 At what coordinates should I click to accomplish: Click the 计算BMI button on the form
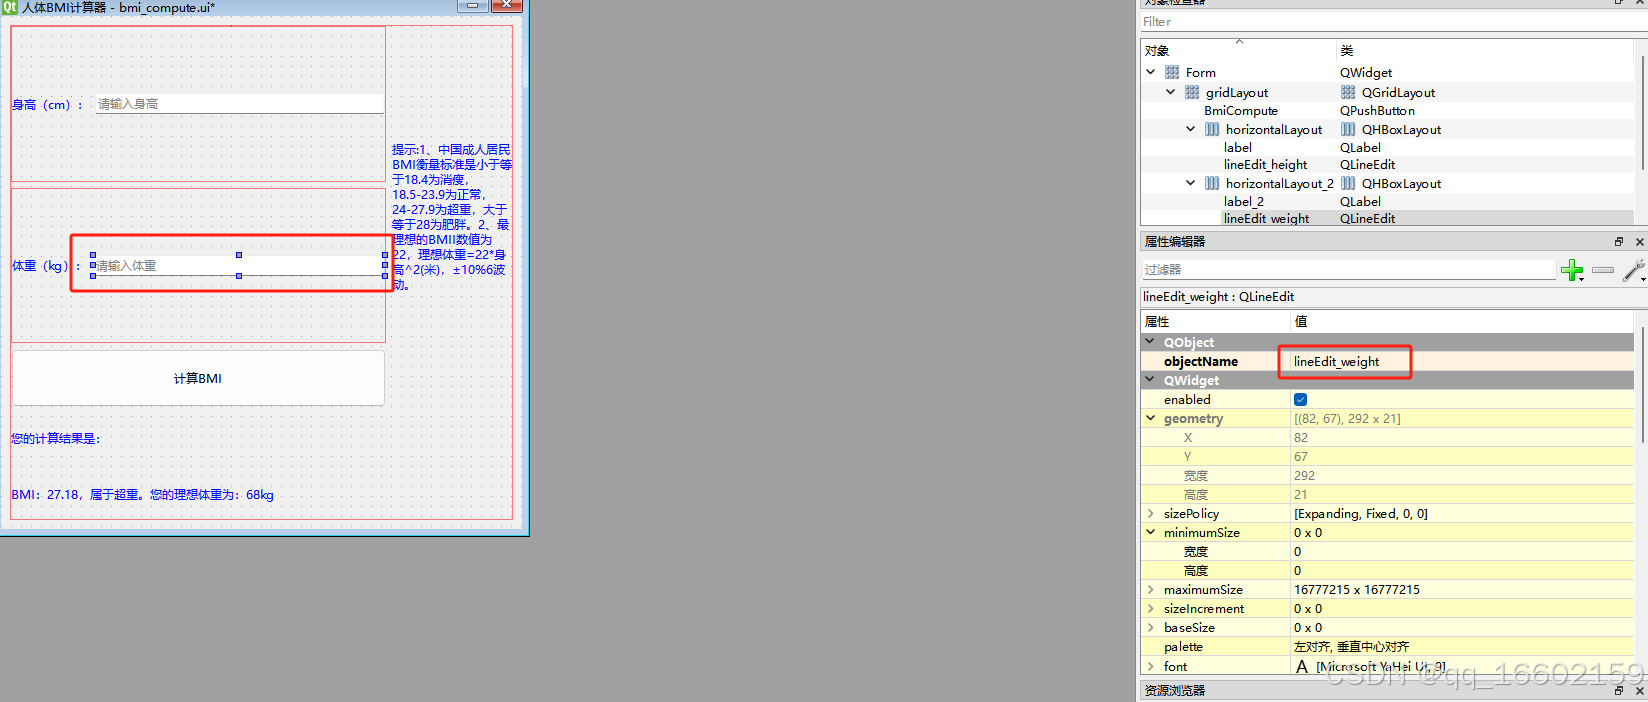198,378
